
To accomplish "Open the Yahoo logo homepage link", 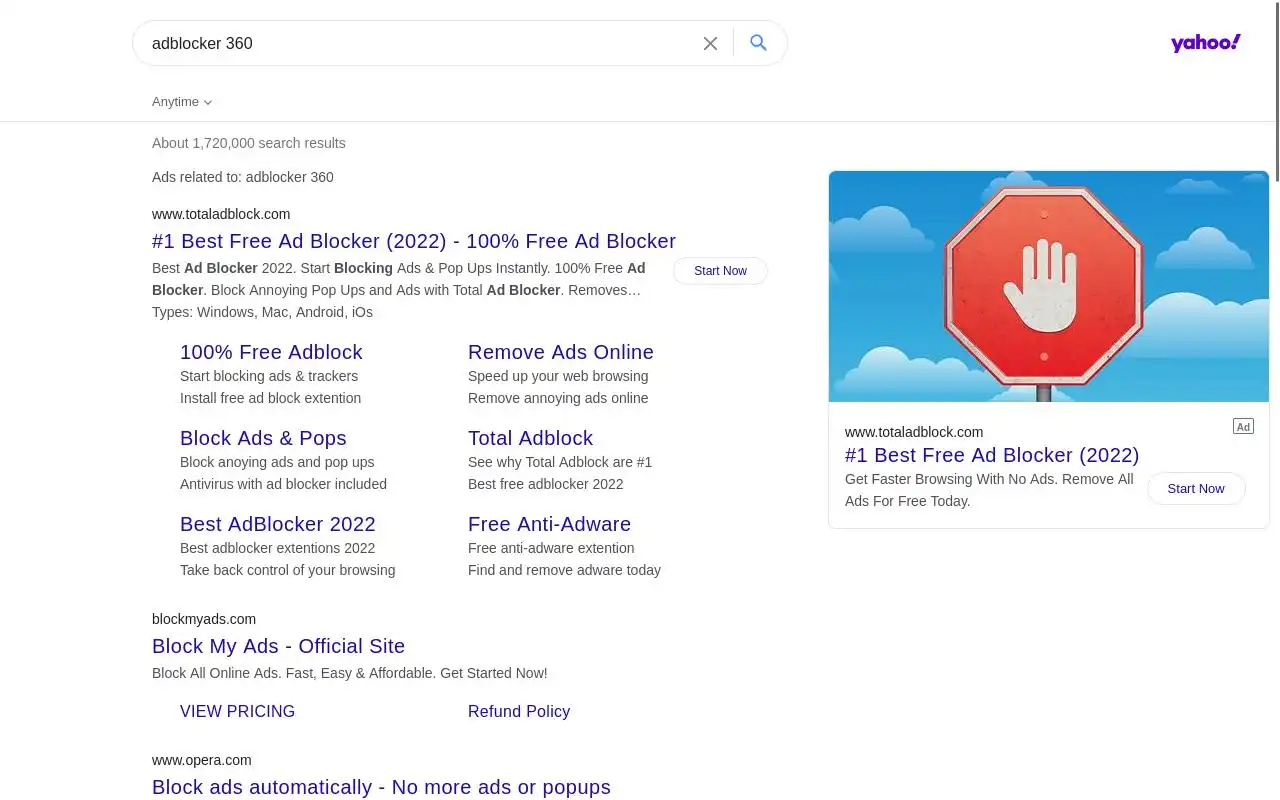I will pyautogui.click(x=1206, y=43).
